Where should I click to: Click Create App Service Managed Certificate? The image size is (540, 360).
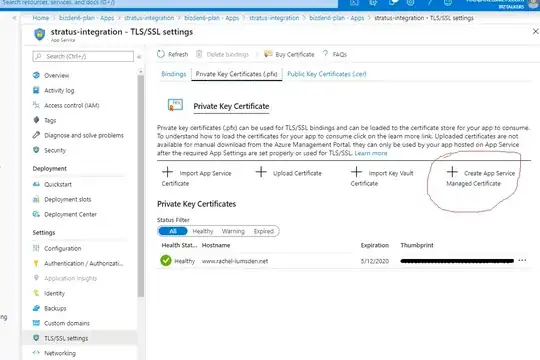(481, 178)
